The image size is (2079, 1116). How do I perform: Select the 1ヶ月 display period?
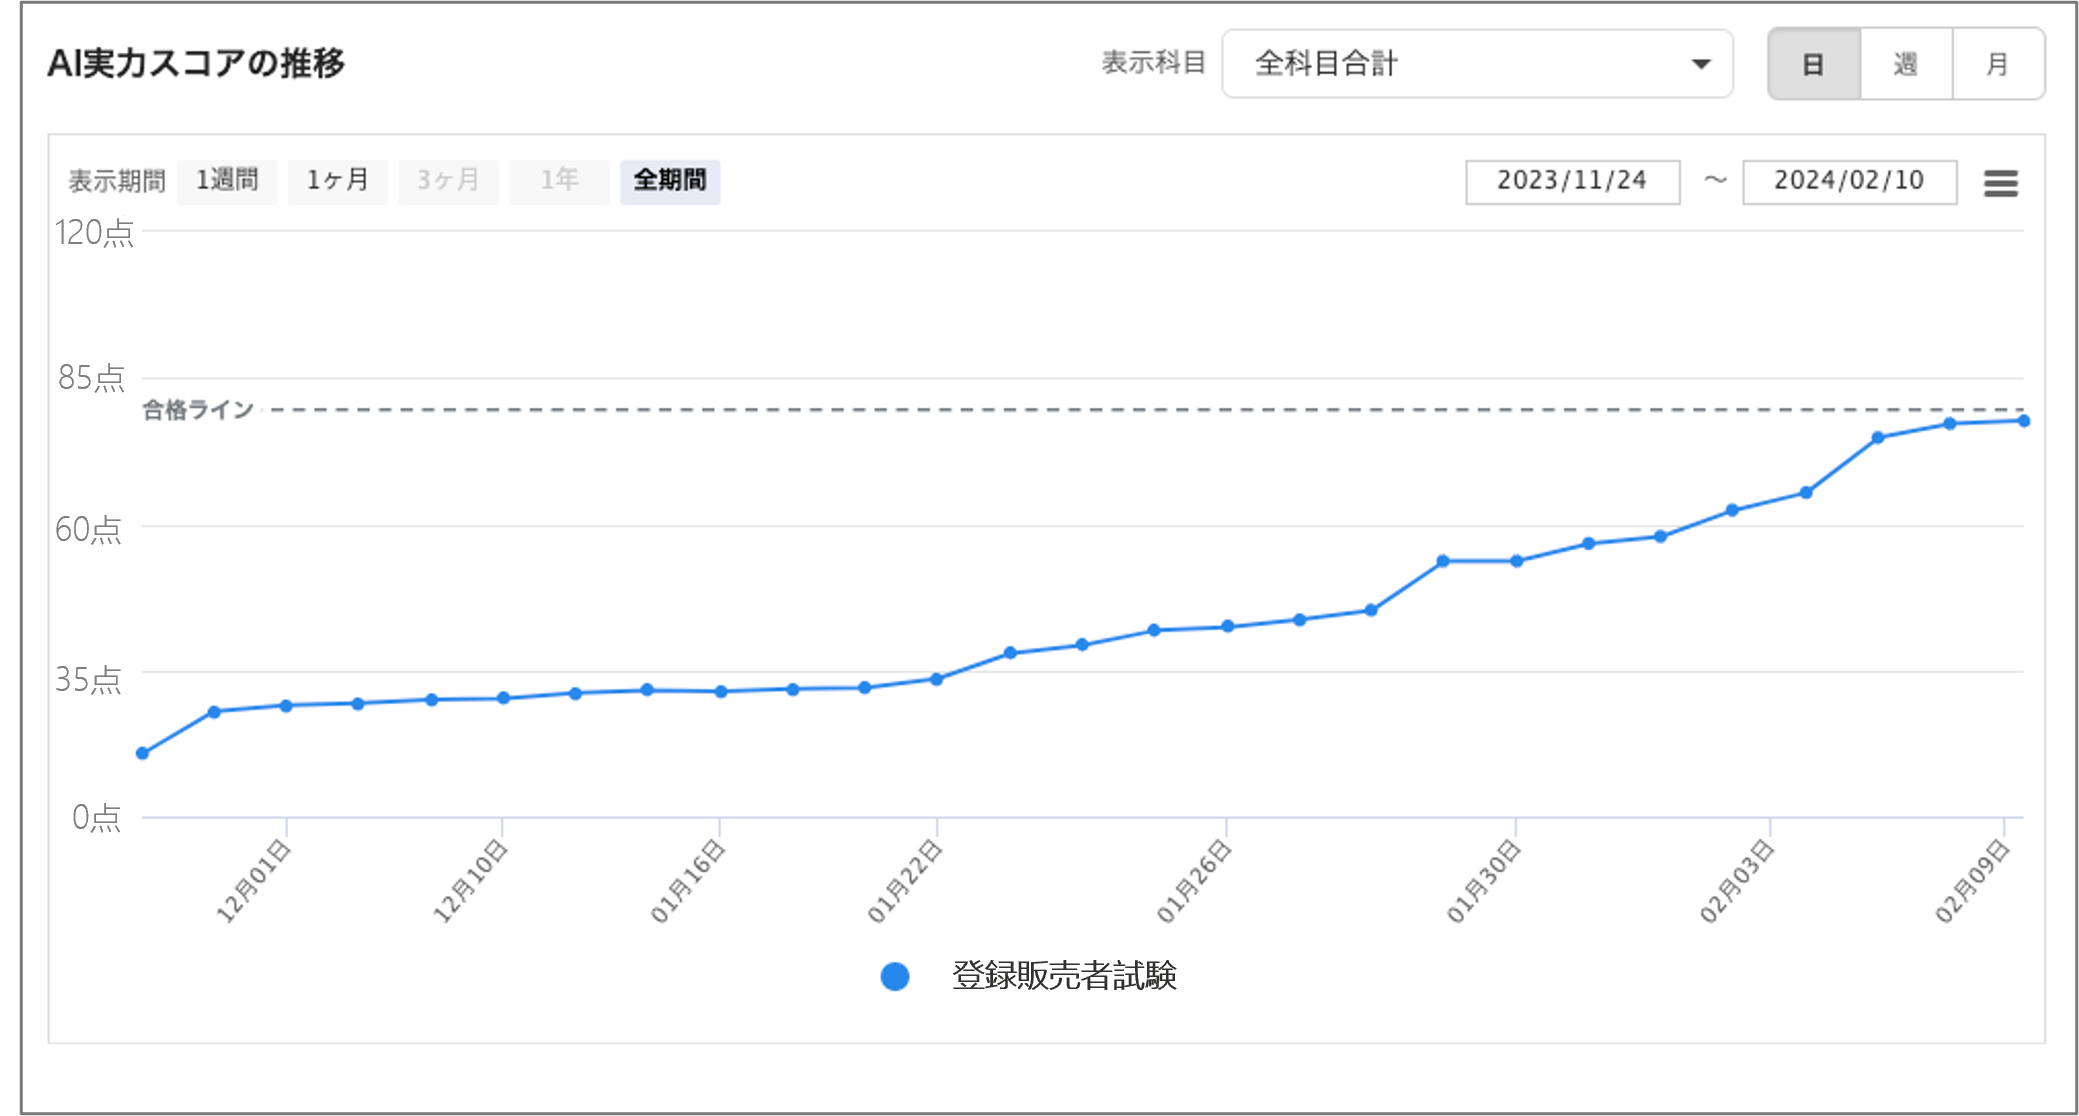click(337, 181)
